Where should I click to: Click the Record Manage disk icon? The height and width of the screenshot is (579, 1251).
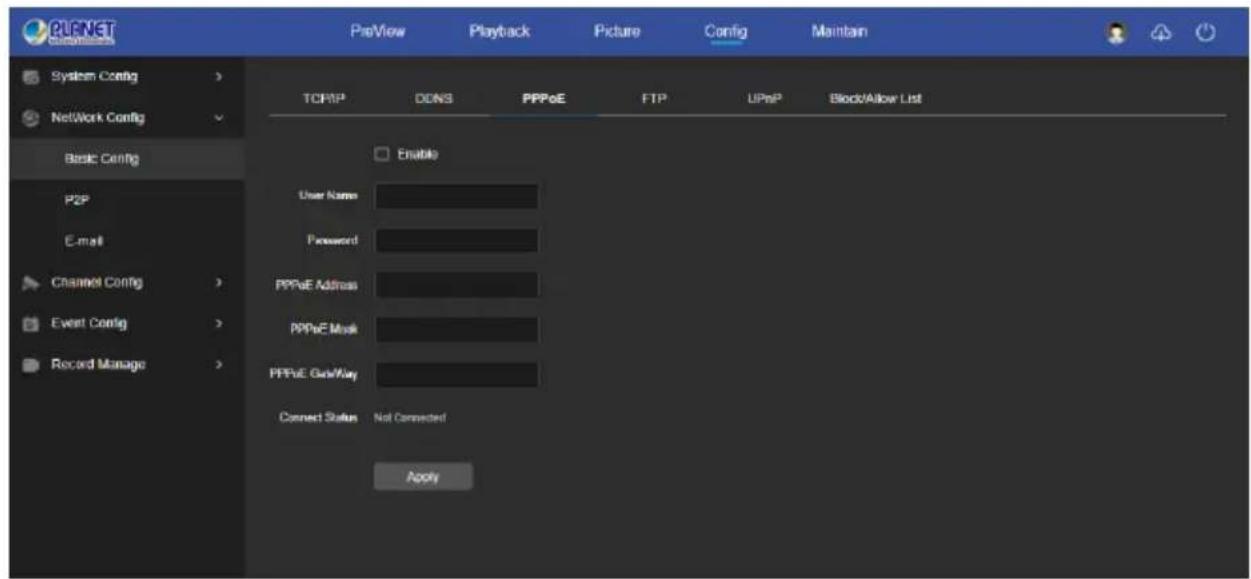[28, 365]
